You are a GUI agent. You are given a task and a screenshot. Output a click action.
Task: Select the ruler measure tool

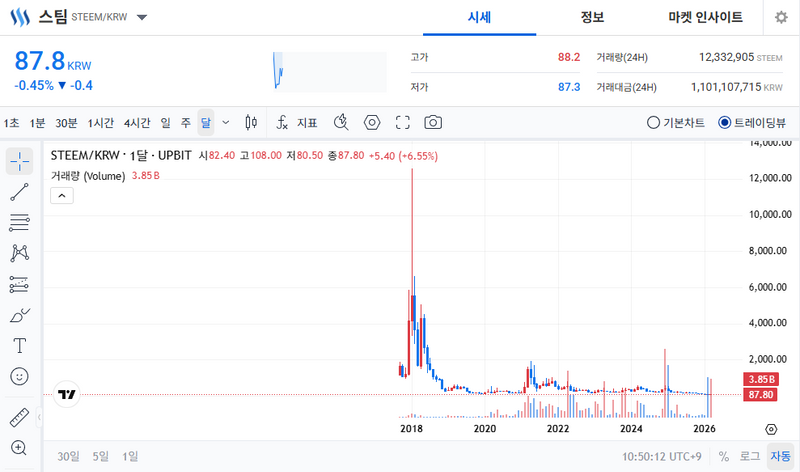[x=19, y=417]
